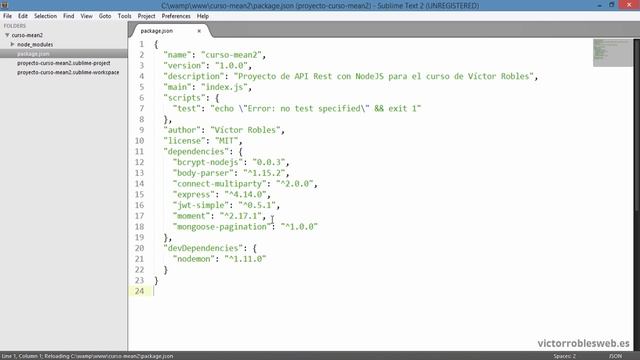
Task: Minimize the Sublime Text window
Action: click(x=600, y=5)
